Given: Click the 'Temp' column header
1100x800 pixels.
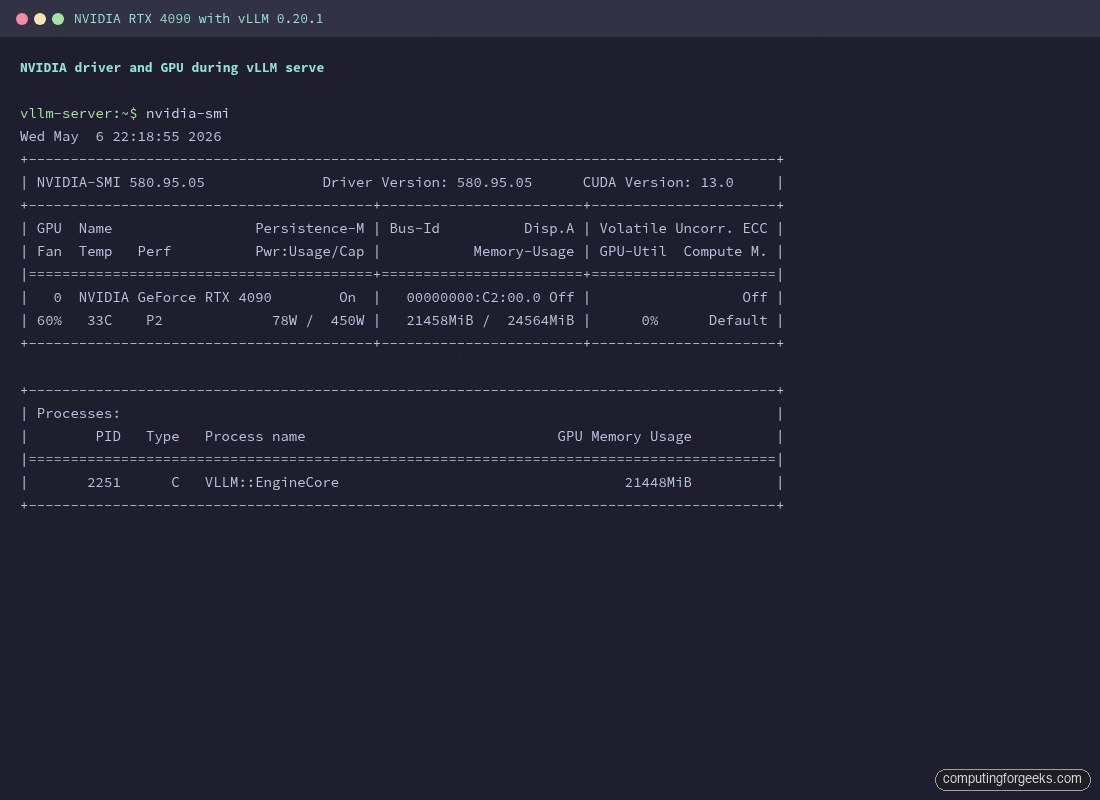Looking at the screenshot, I should point(95,251).
